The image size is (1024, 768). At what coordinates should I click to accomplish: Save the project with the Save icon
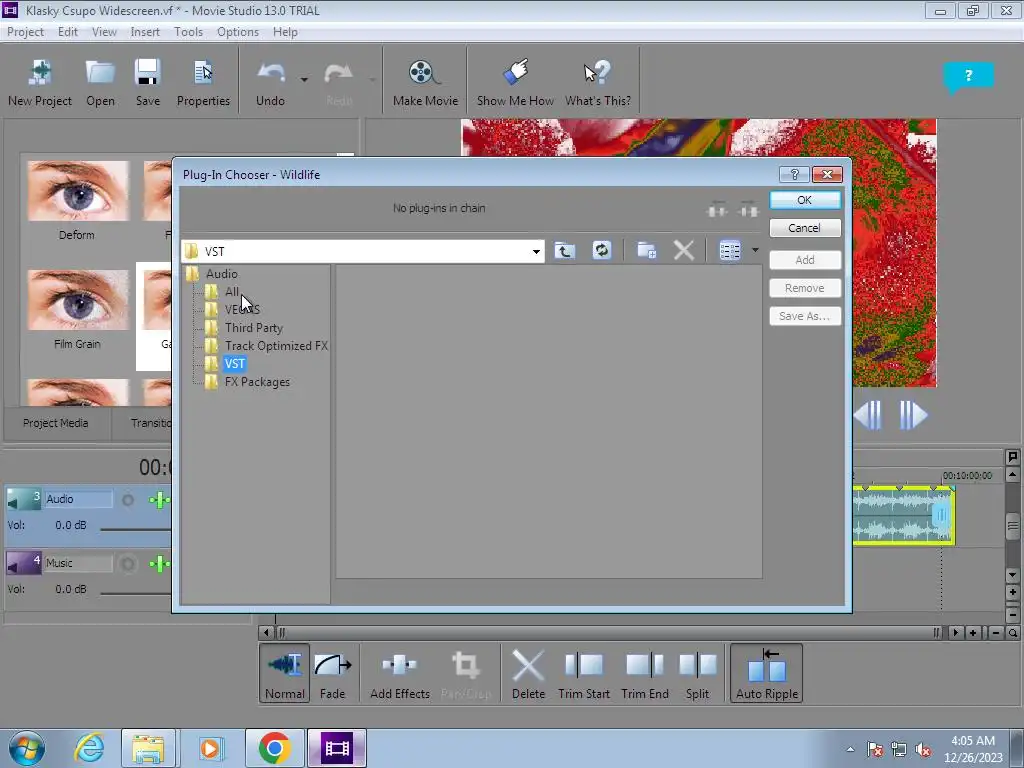click(x=148, y=82)
